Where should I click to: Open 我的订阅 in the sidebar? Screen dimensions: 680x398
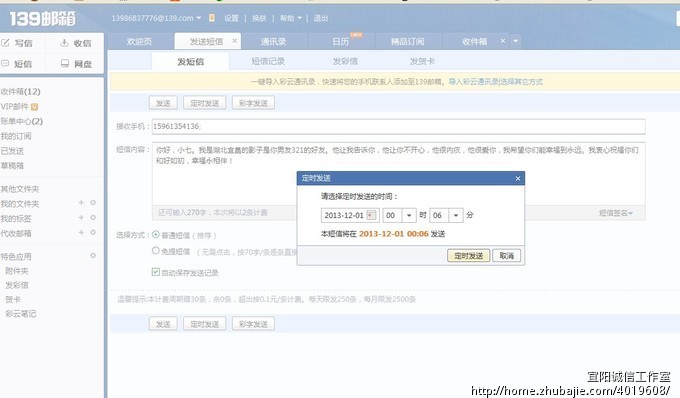click(16, 136)
